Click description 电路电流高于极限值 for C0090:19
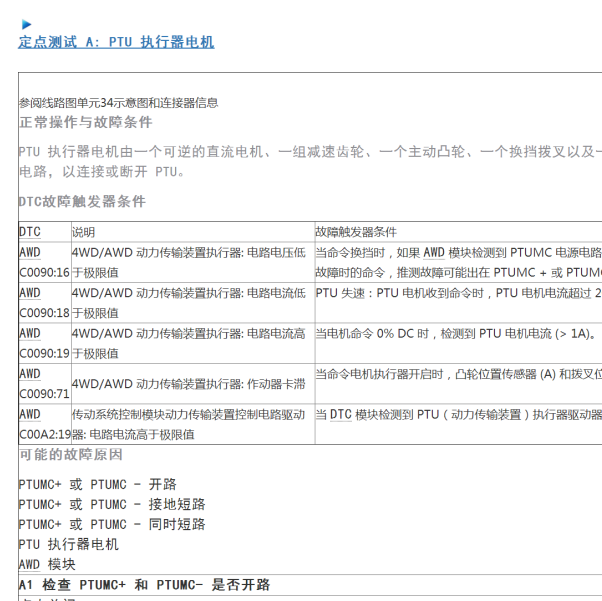Screen dimensions: 602x601 pos(193,343)
